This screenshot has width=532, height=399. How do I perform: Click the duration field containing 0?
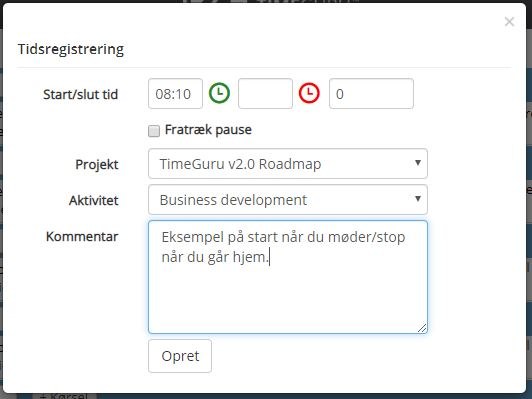(371, 94)
